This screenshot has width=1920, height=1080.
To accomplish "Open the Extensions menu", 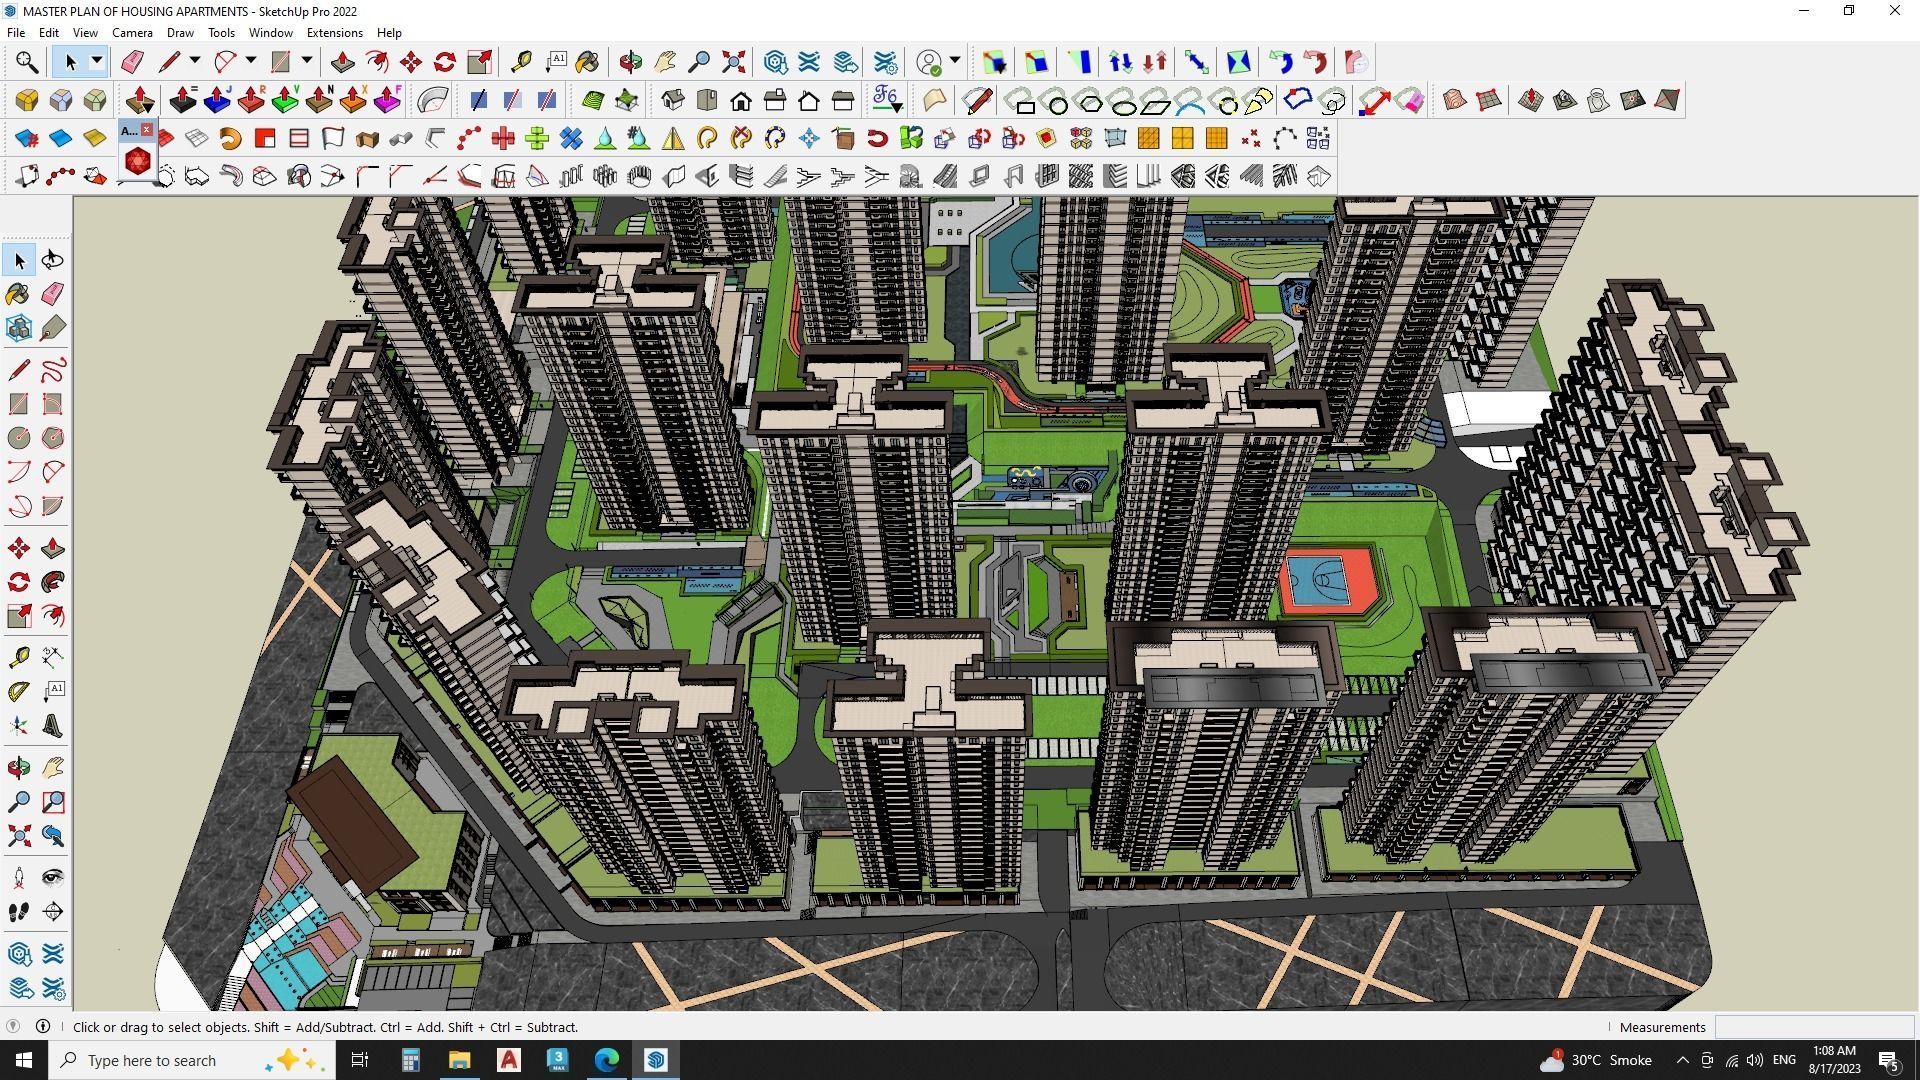I will 334,33.
